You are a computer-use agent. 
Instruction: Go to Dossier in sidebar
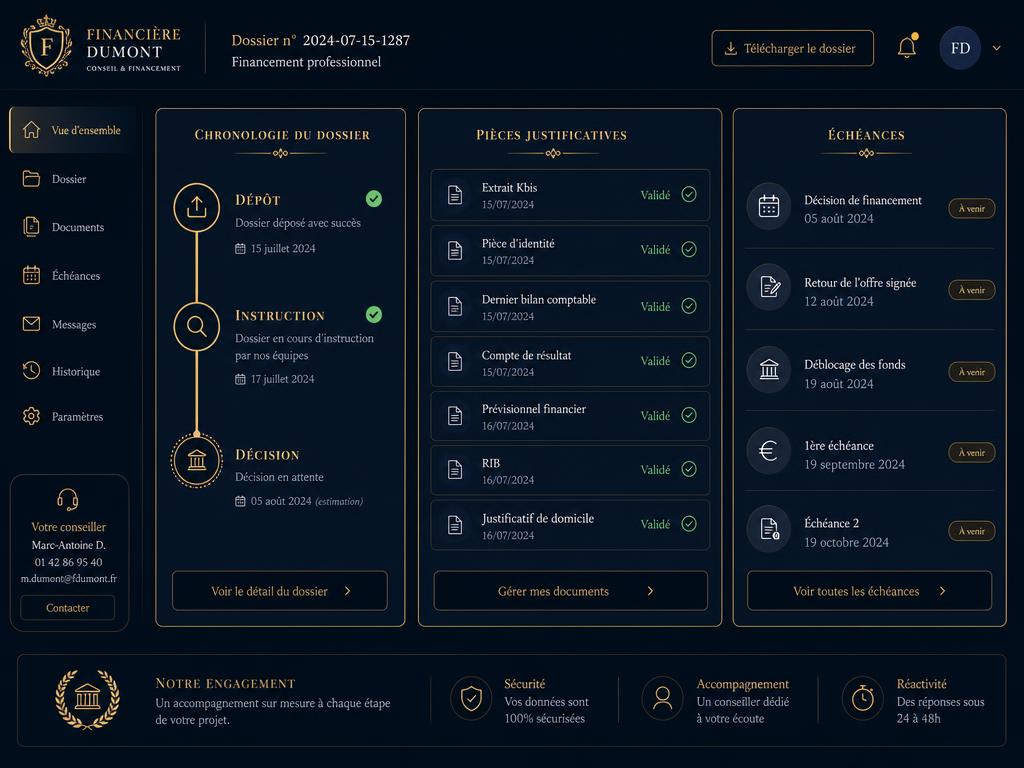54,179
